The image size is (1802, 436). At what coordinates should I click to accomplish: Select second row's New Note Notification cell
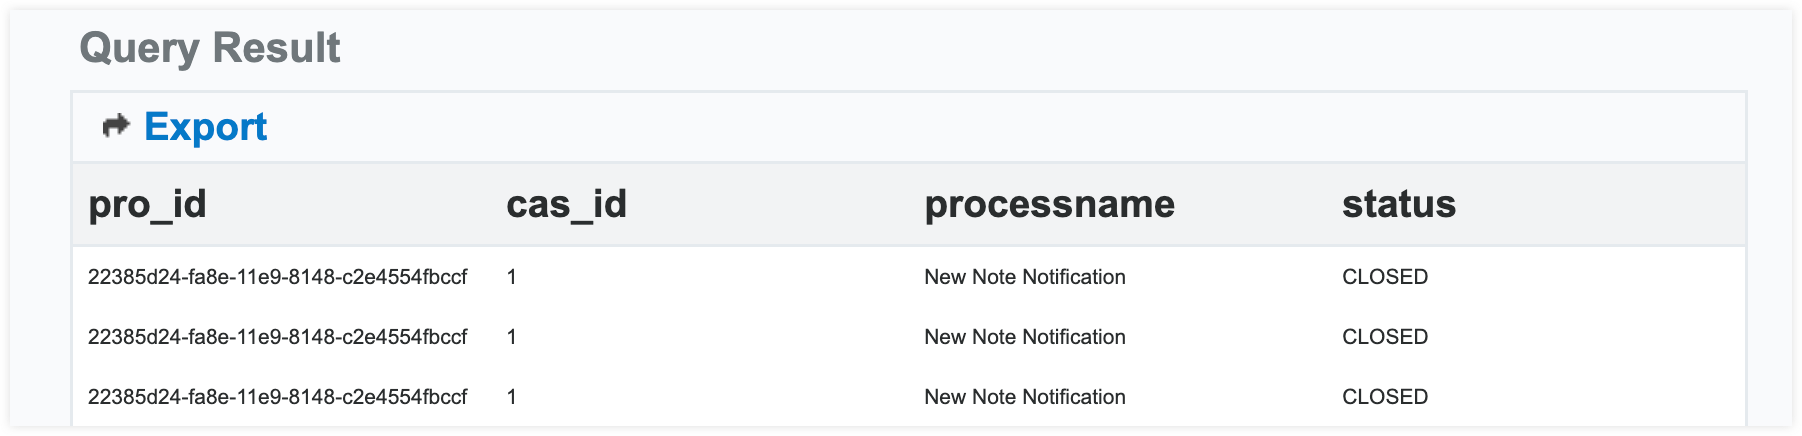[1024, 337]
